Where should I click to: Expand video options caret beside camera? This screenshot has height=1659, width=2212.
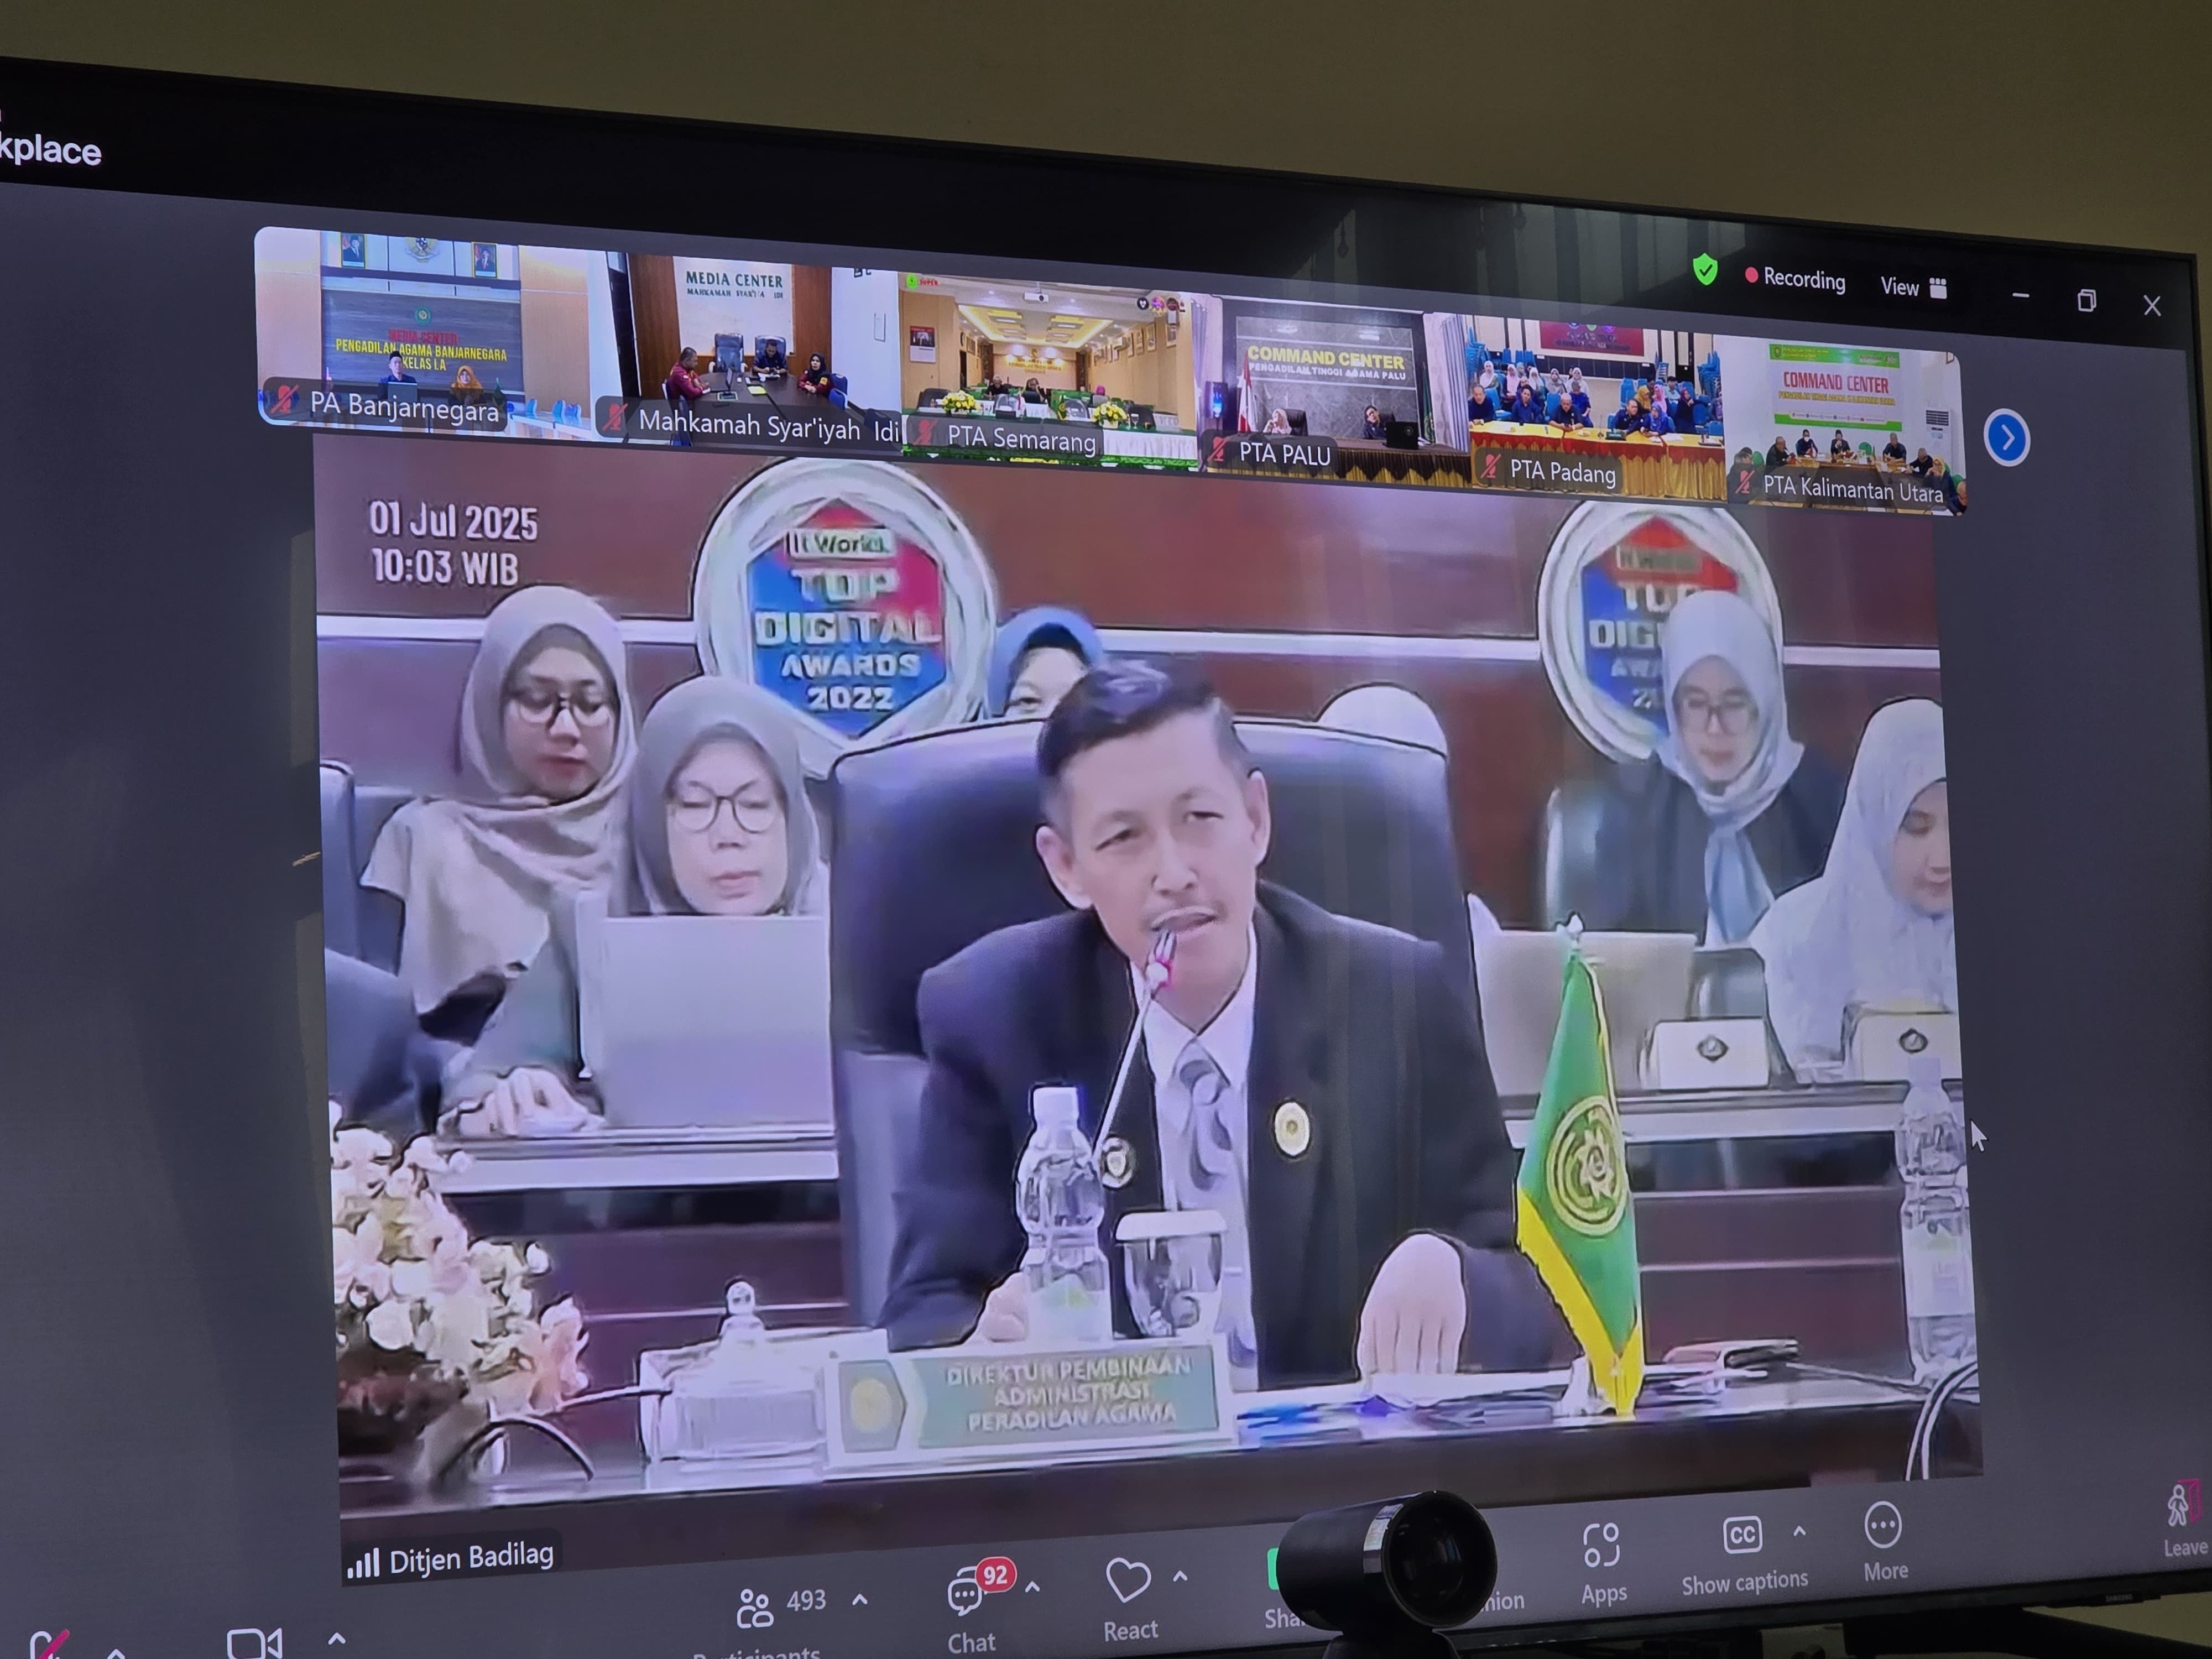337,1638
